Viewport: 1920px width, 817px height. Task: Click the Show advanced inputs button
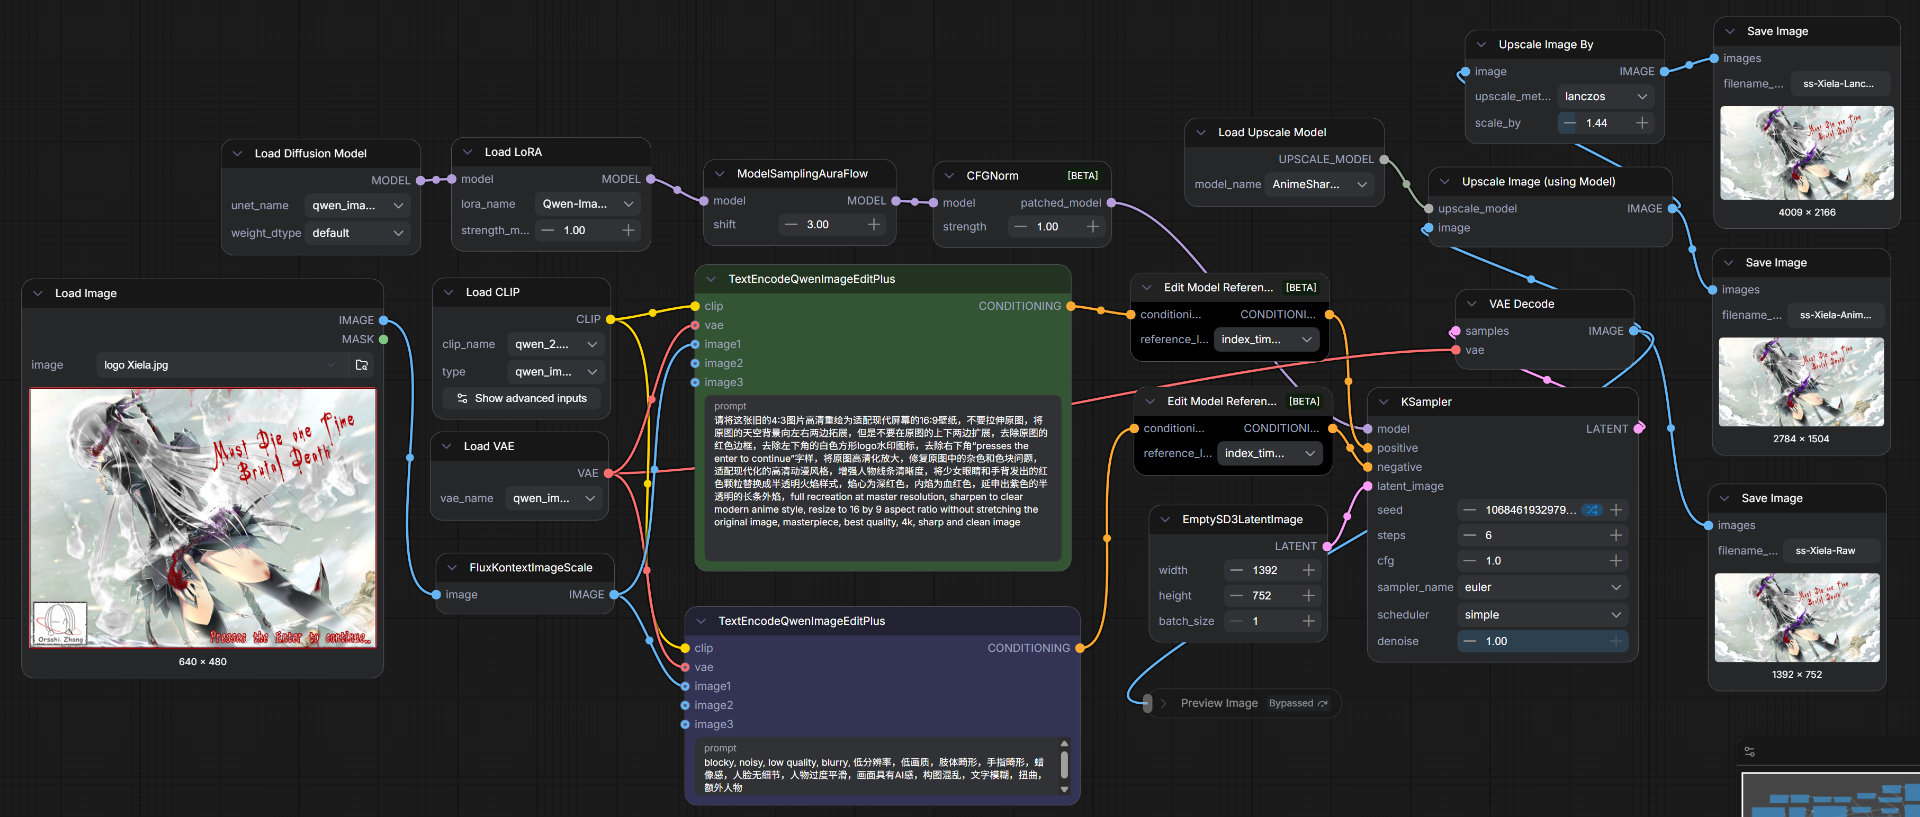521,398
